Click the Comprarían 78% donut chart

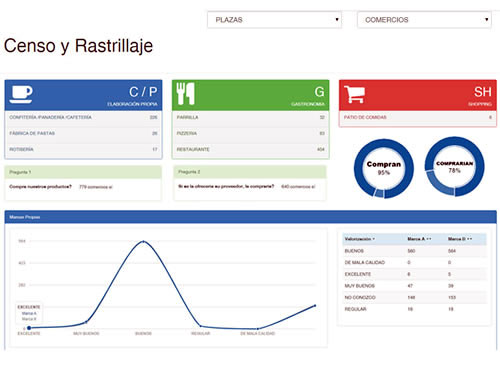click(x=455, y=166)
